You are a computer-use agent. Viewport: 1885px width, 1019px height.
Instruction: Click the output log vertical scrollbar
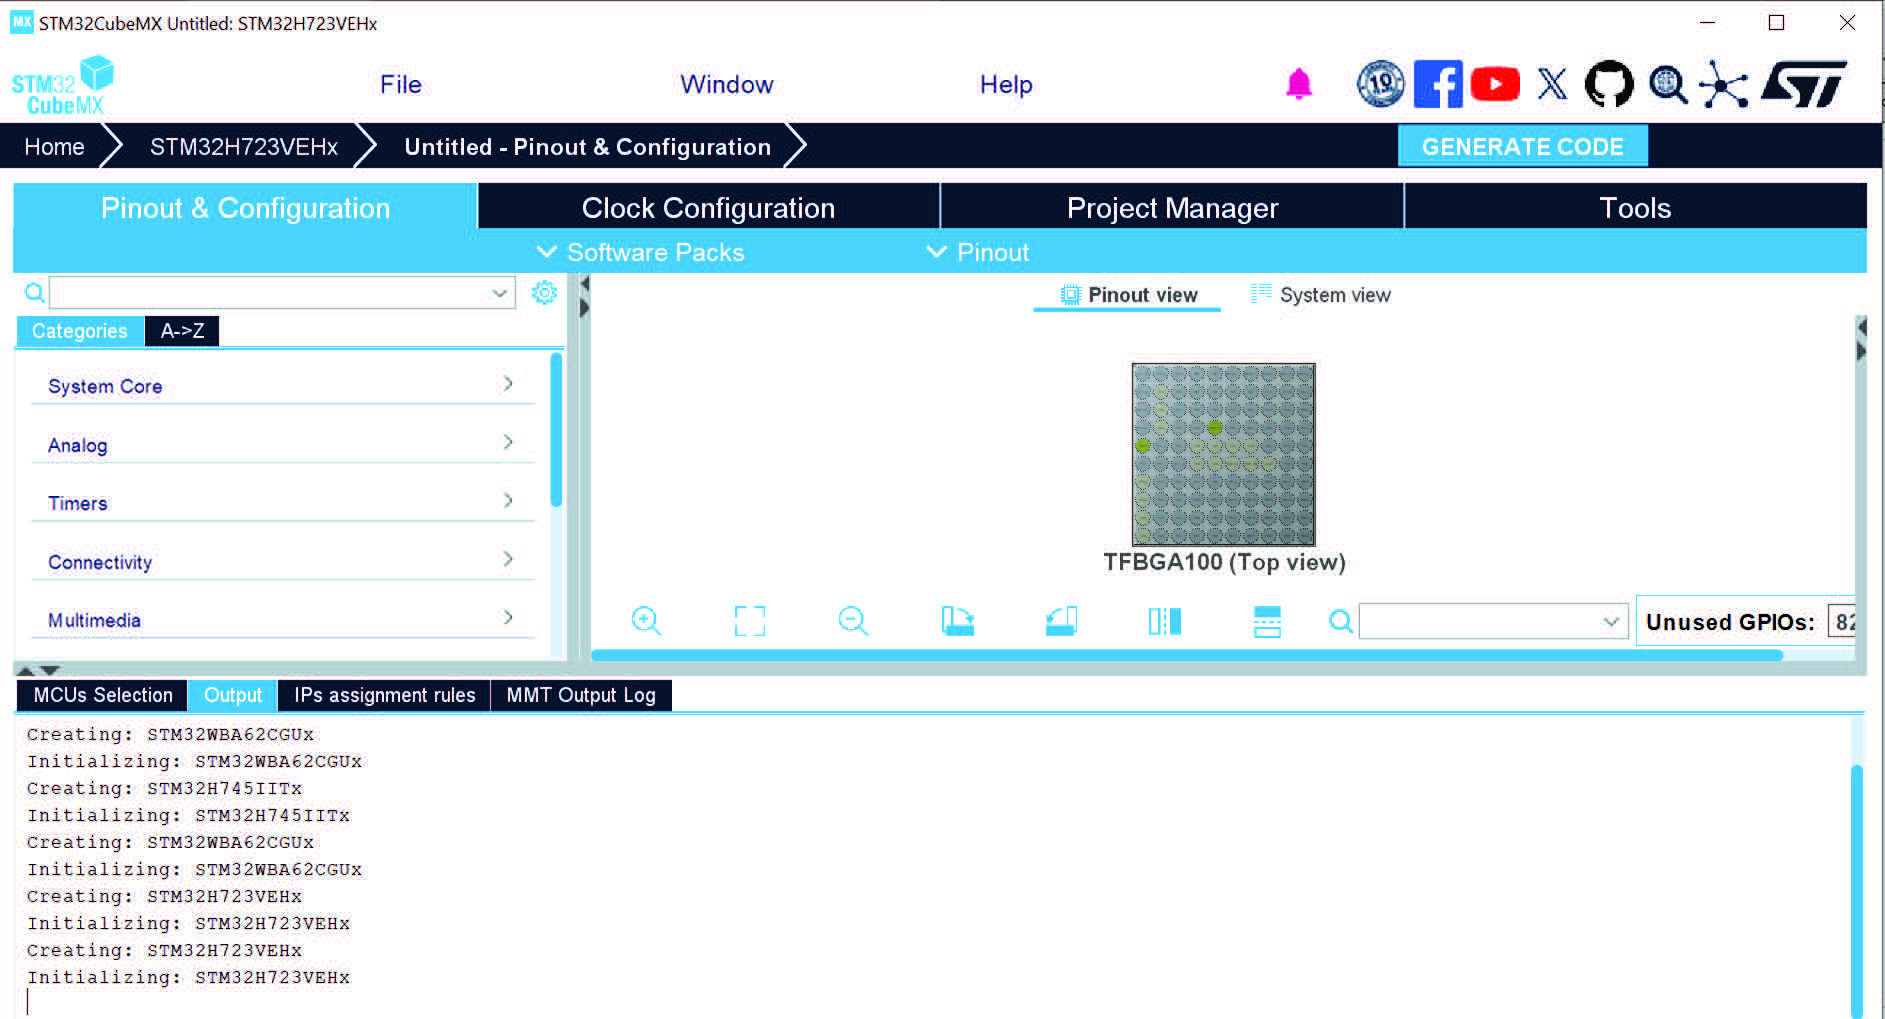(1856, 890)
